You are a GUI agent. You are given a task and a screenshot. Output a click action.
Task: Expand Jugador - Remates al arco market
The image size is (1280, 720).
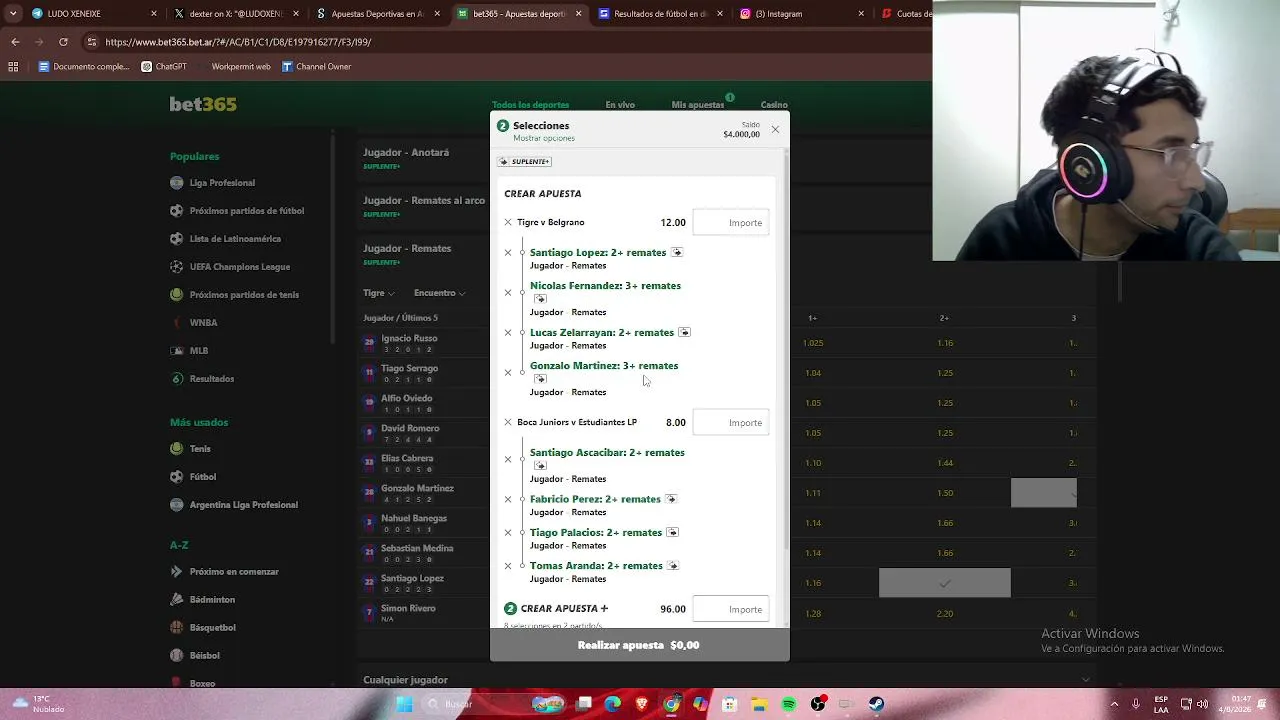pyautogui.click(x=424, y=201)
